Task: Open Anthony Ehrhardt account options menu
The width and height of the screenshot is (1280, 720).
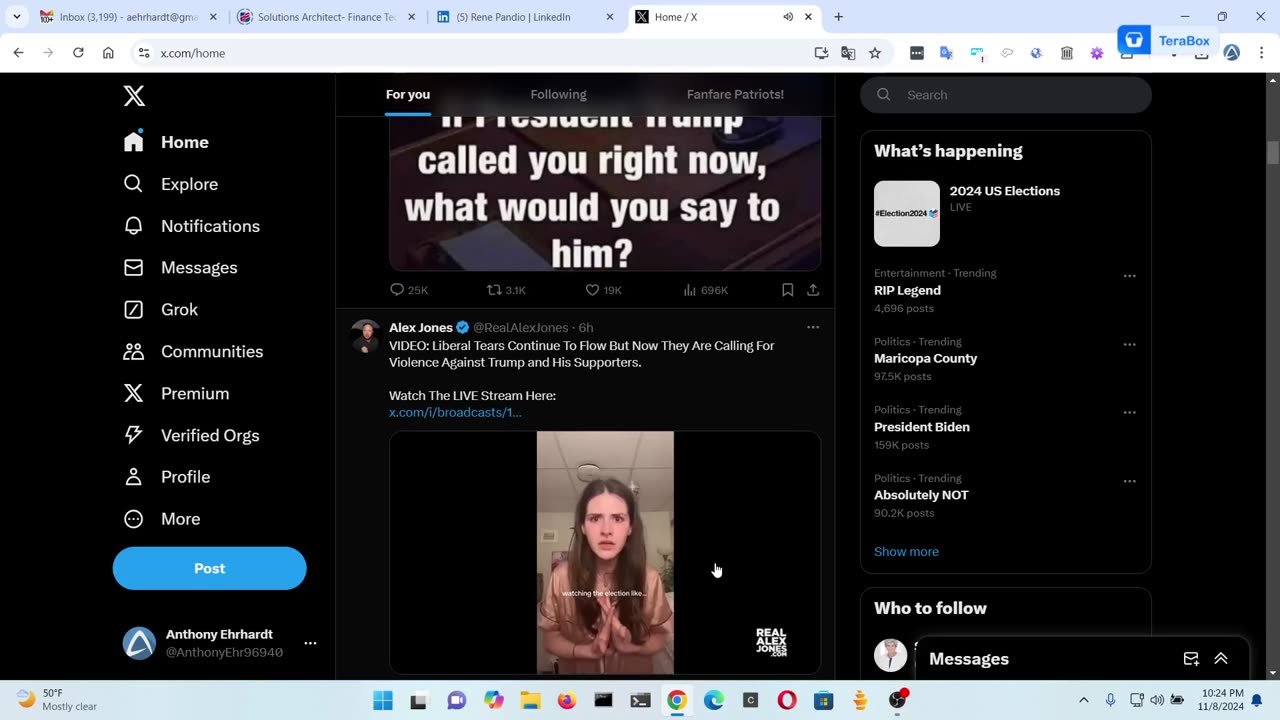Action: (310, 644)
